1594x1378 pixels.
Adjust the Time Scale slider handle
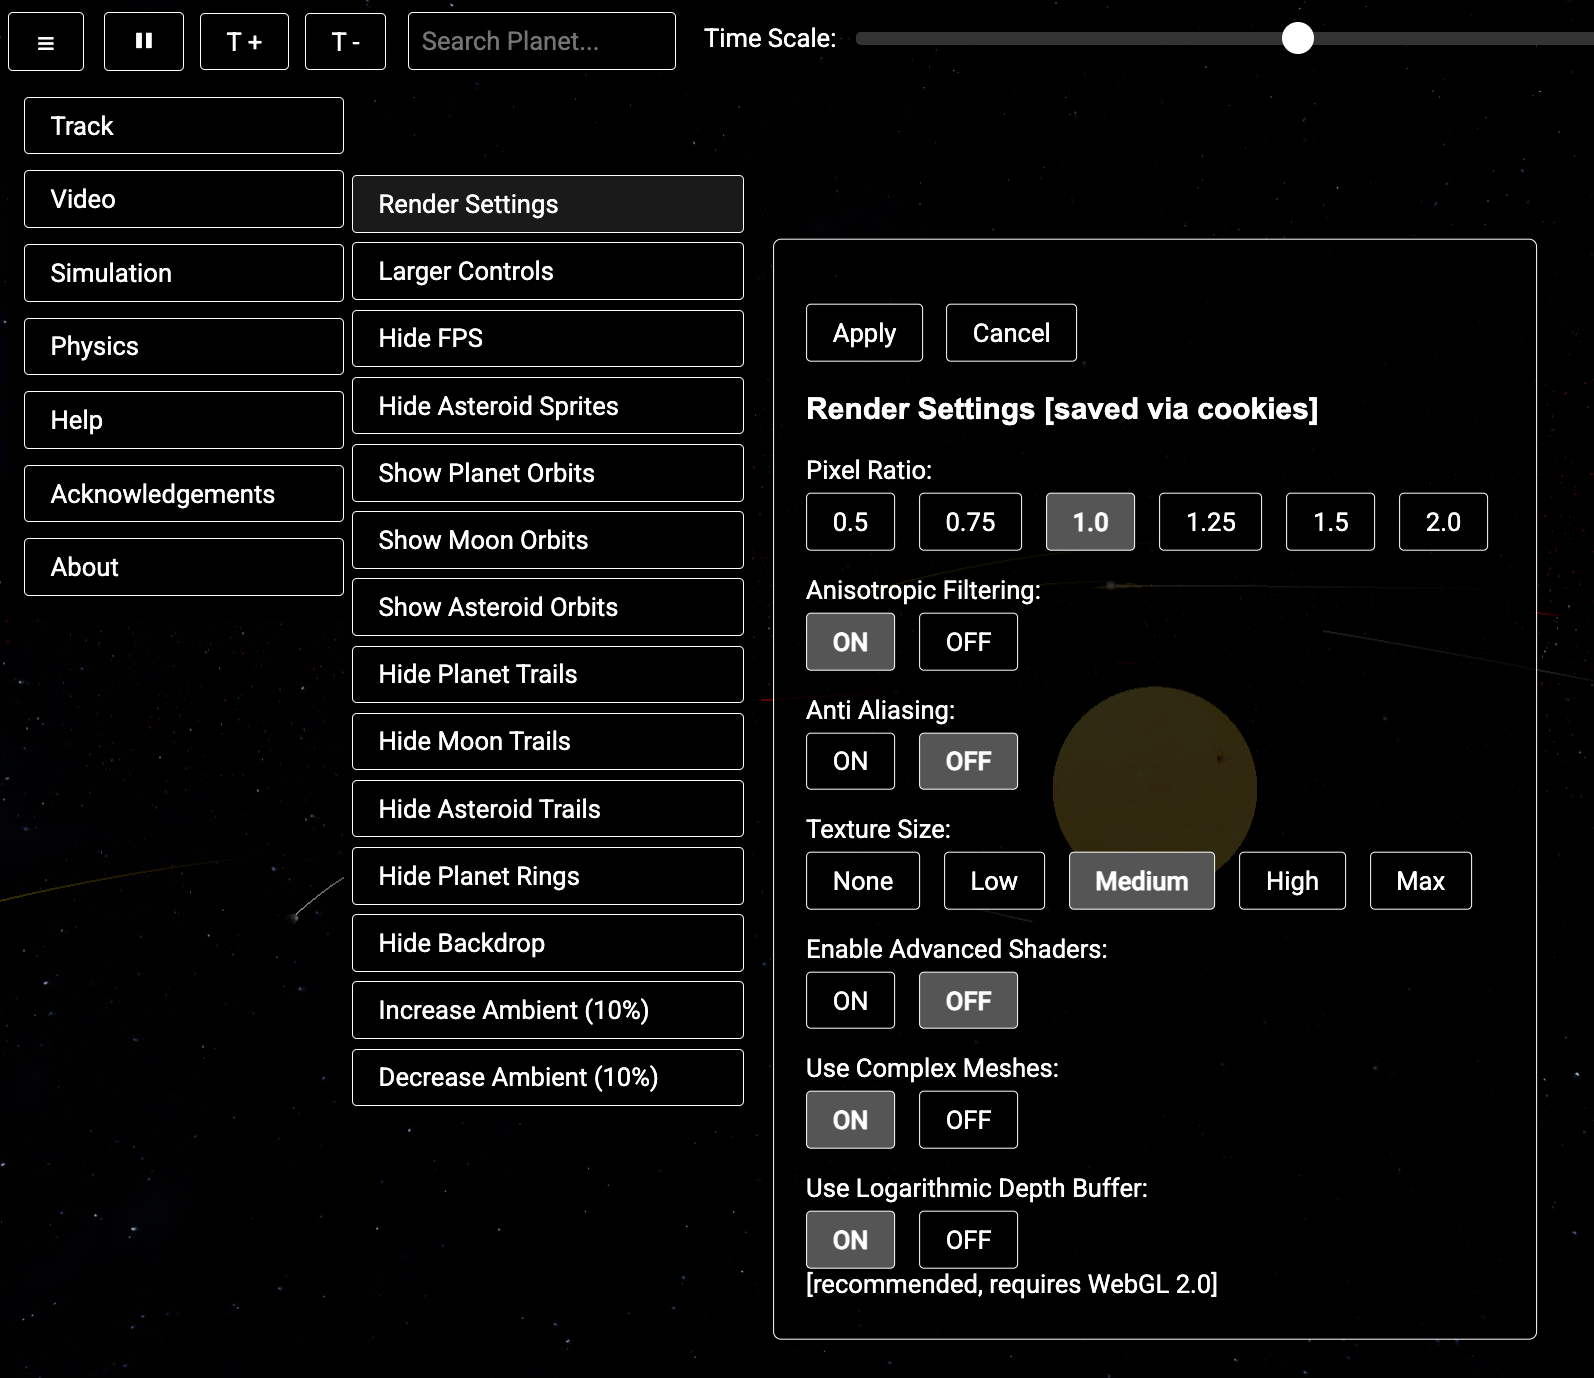tap(1297, 39)
